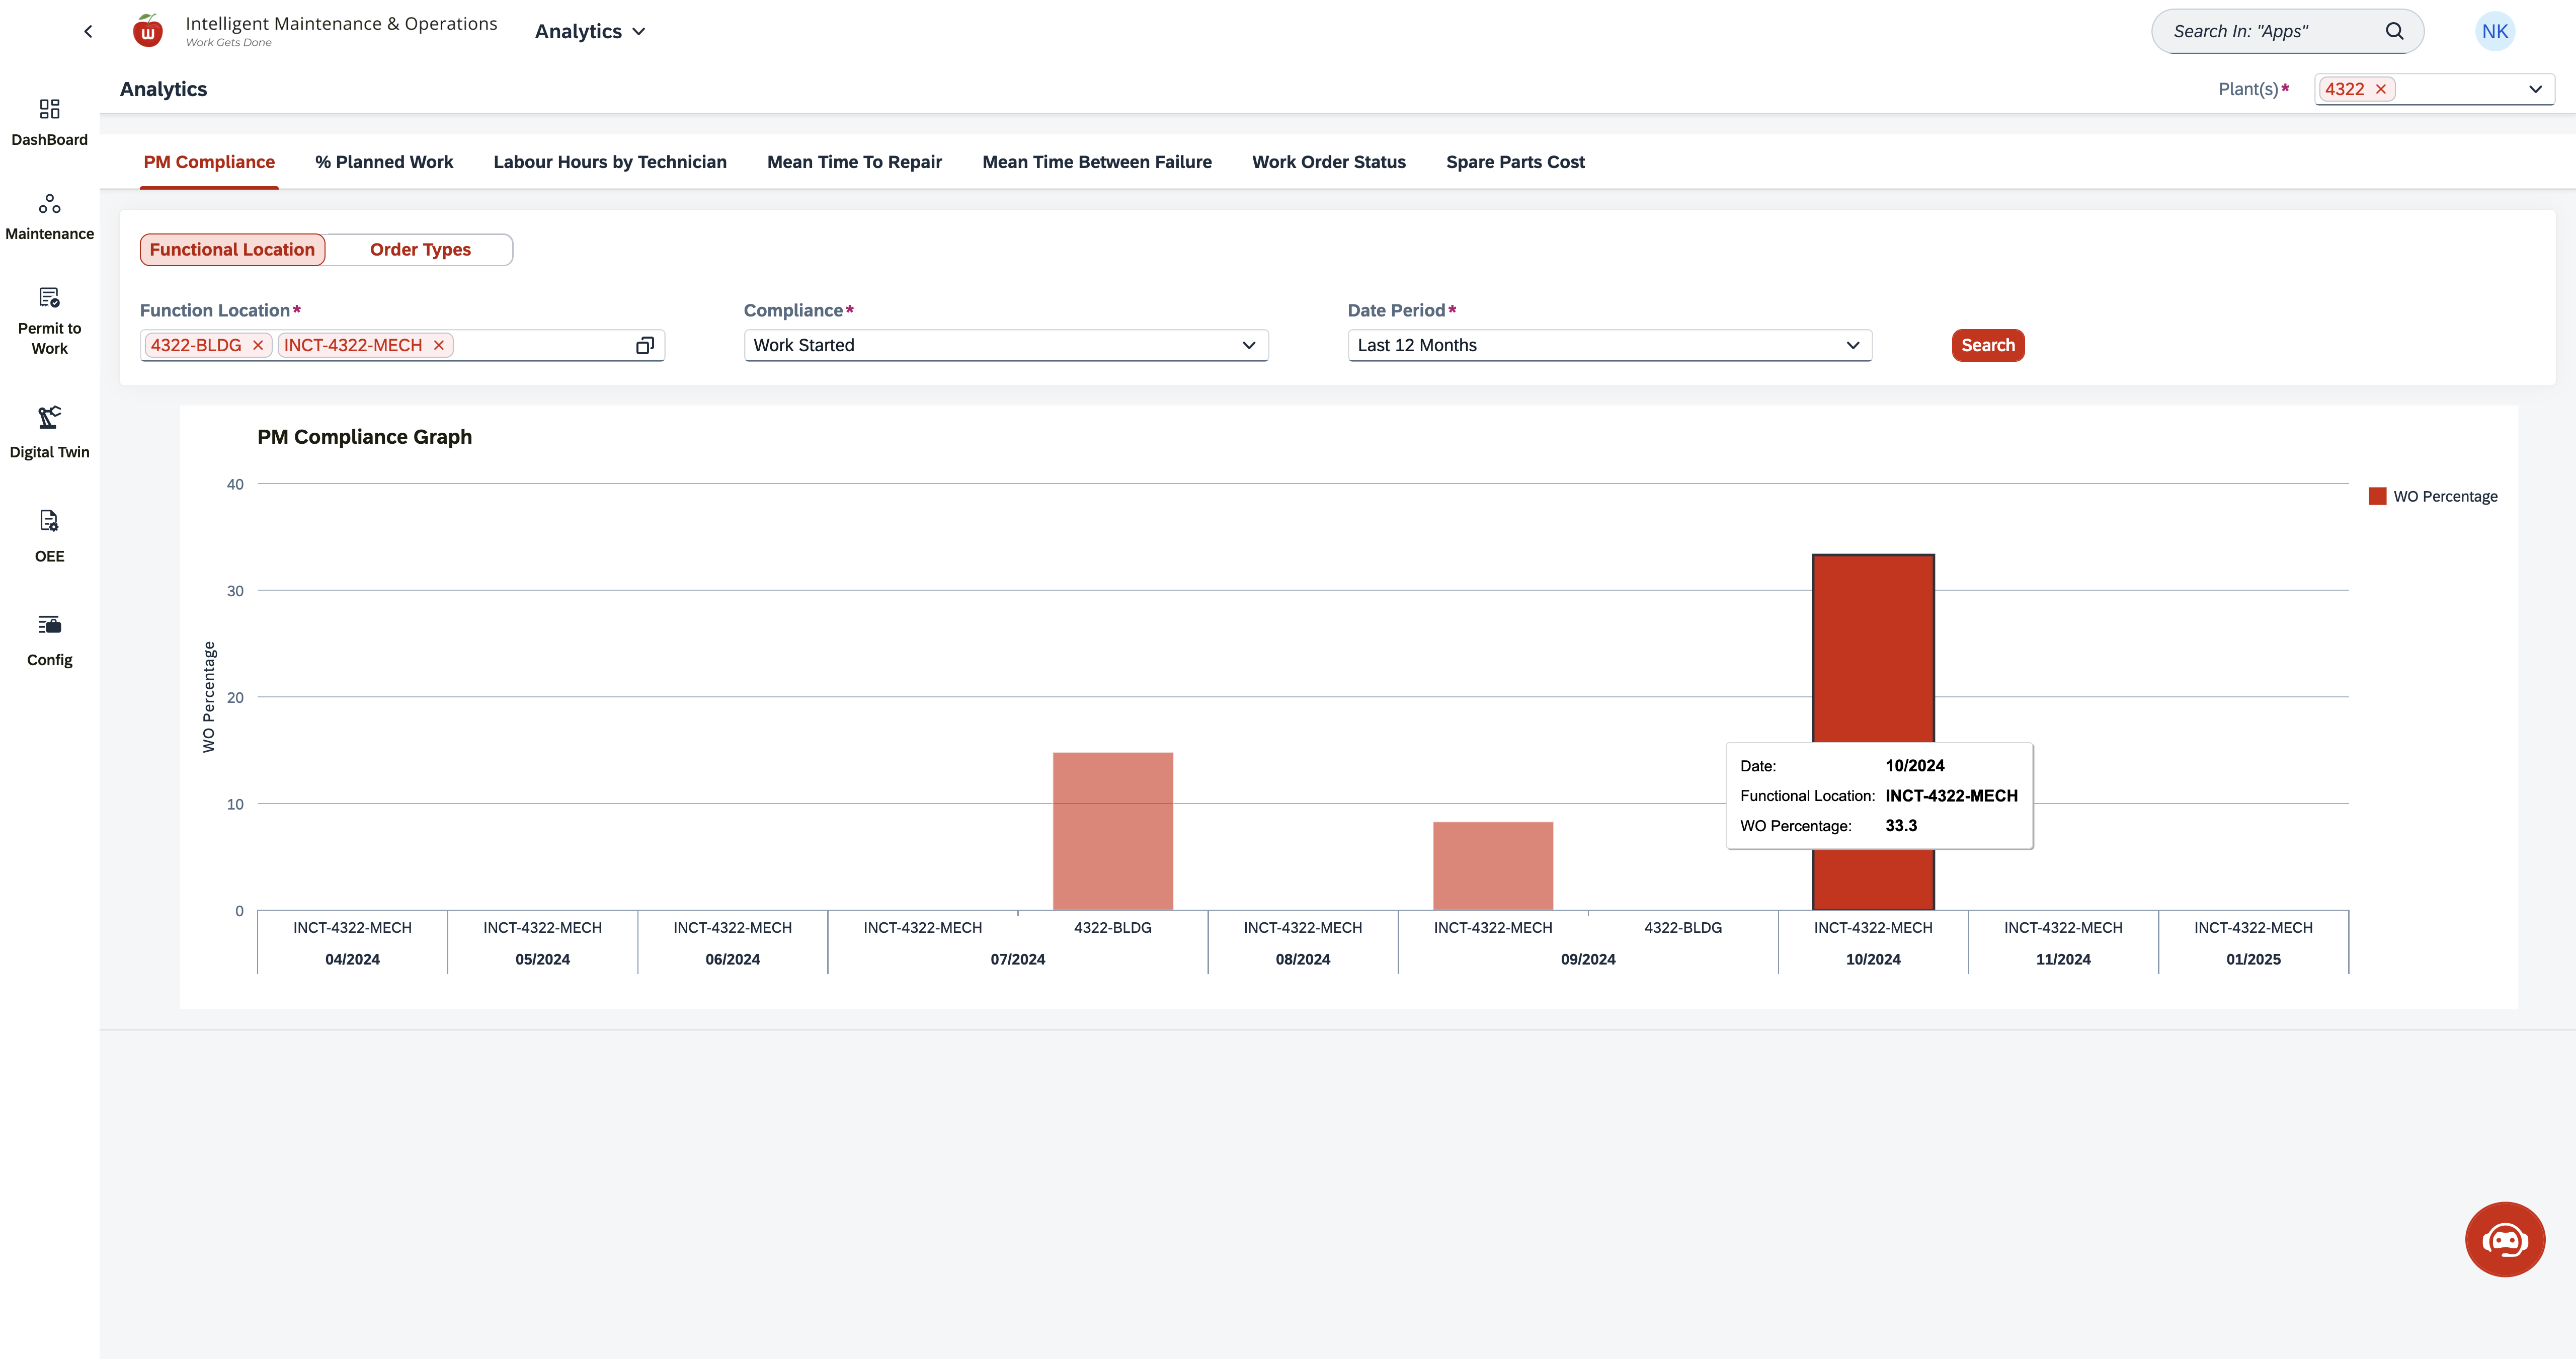Click the 09/2024 INCT-4322-MECH bar
This screenshot has width=2576, height=1359.
point(1493,866)
